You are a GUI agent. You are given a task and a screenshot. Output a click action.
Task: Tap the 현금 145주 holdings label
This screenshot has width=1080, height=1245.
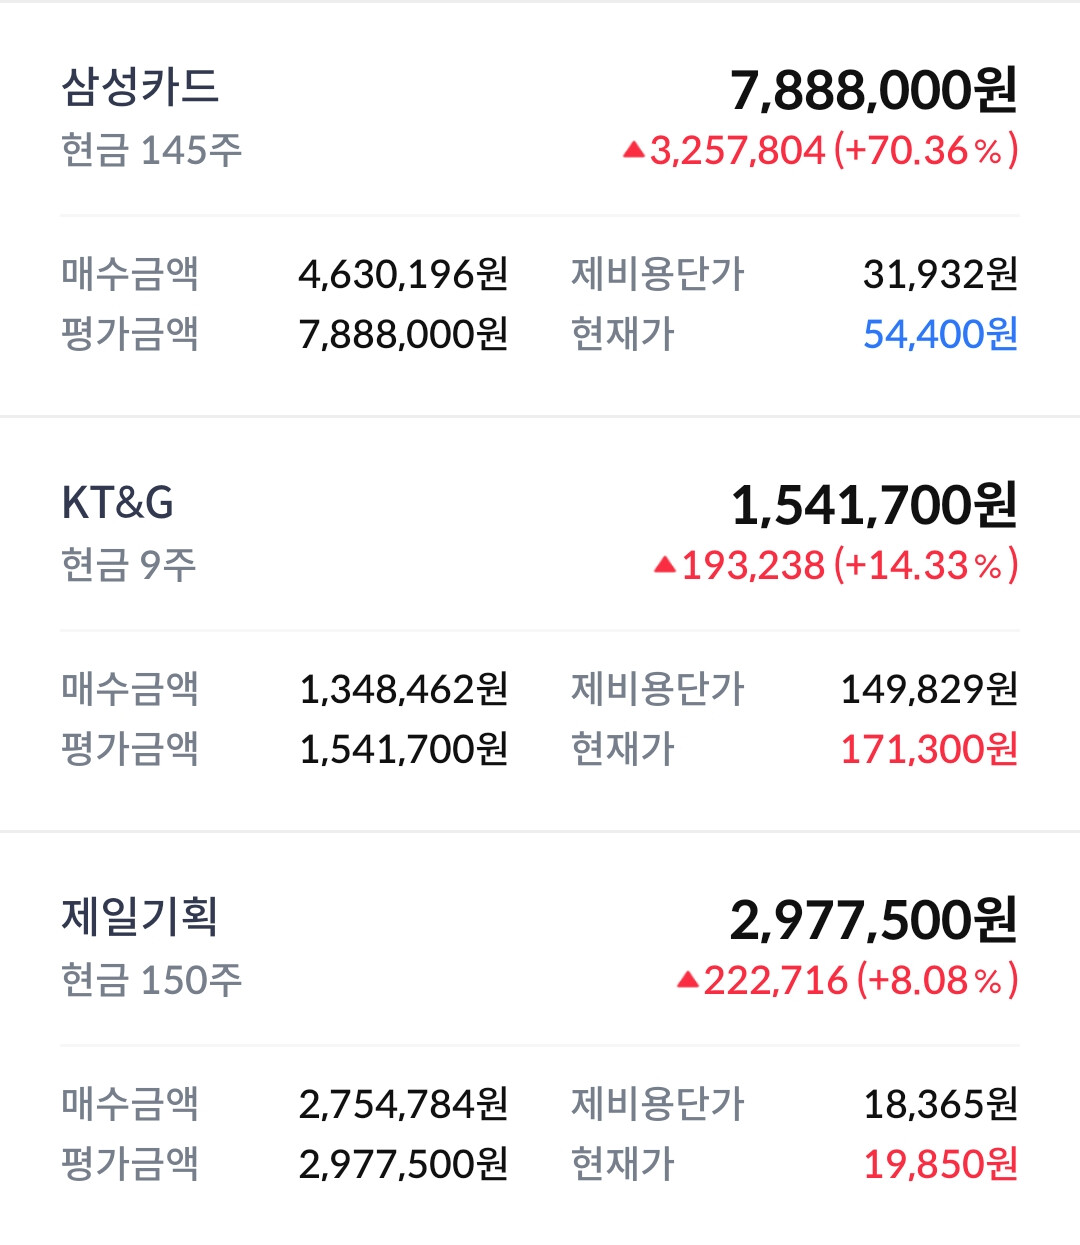(152, 151)
